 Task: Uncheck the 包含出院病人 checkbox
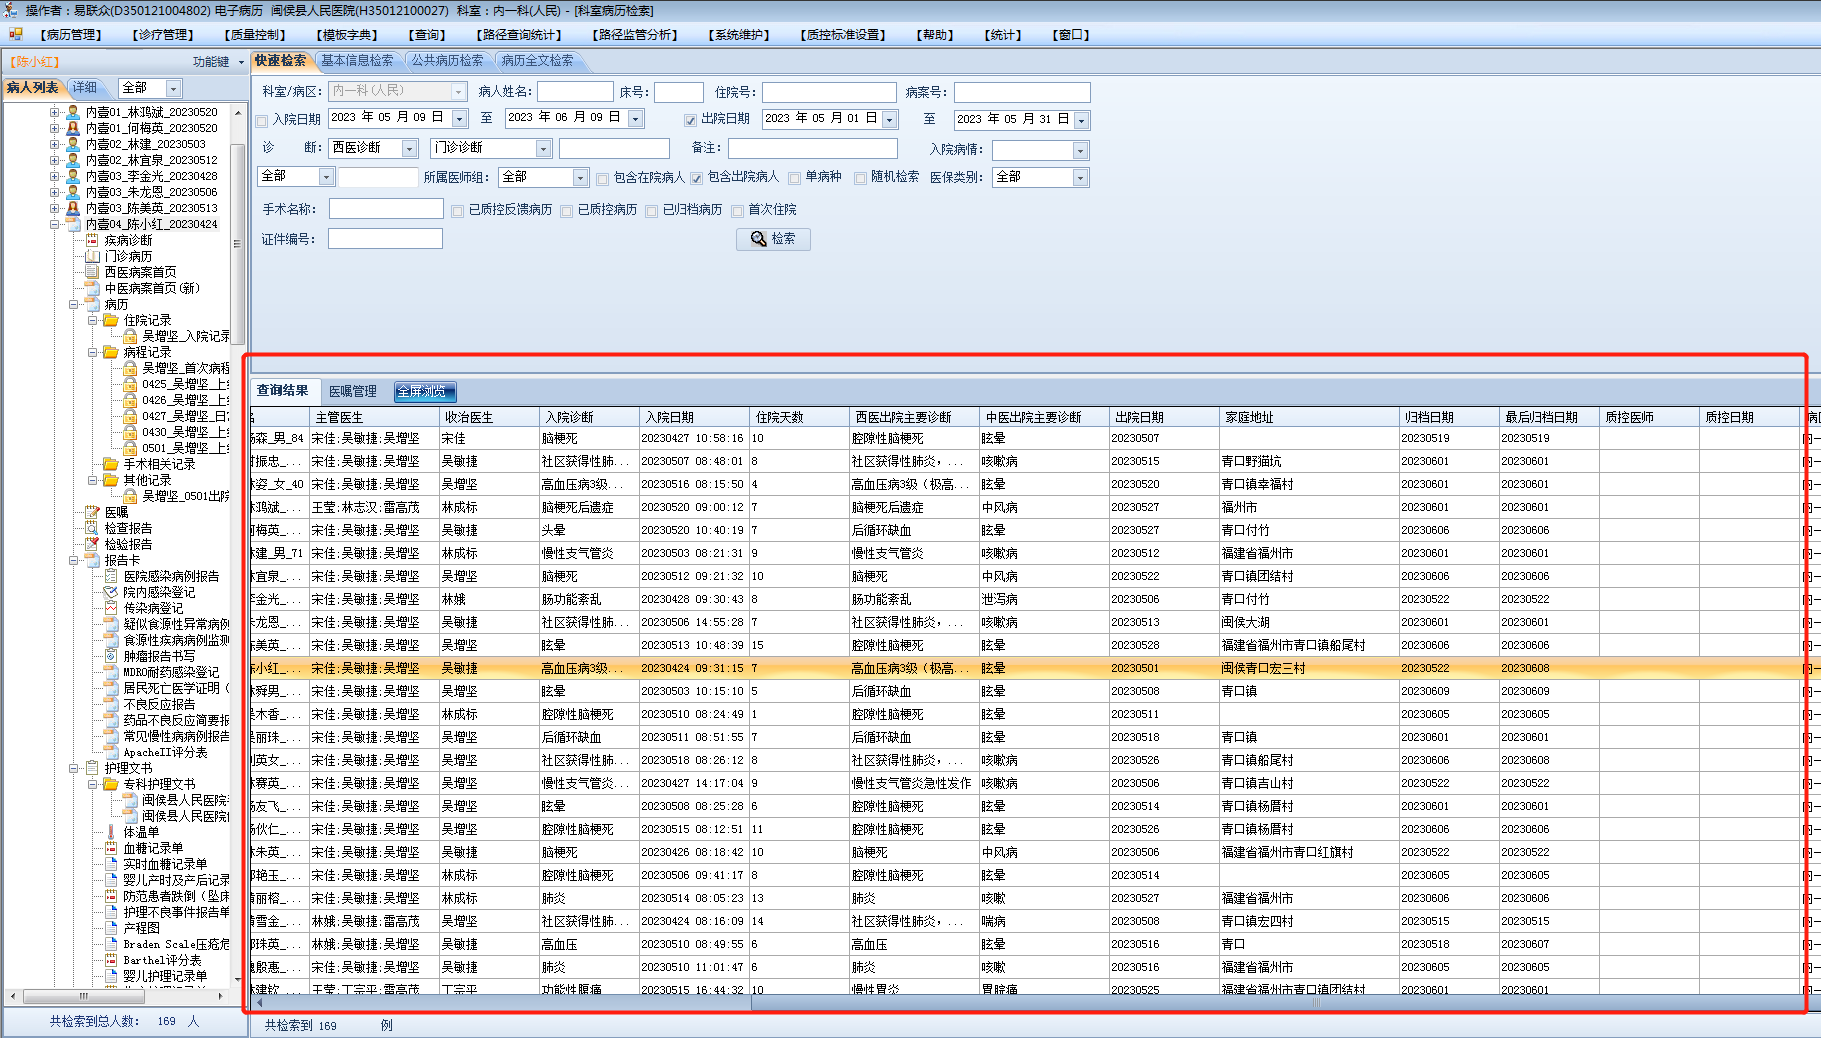click(x=697, y=179)
